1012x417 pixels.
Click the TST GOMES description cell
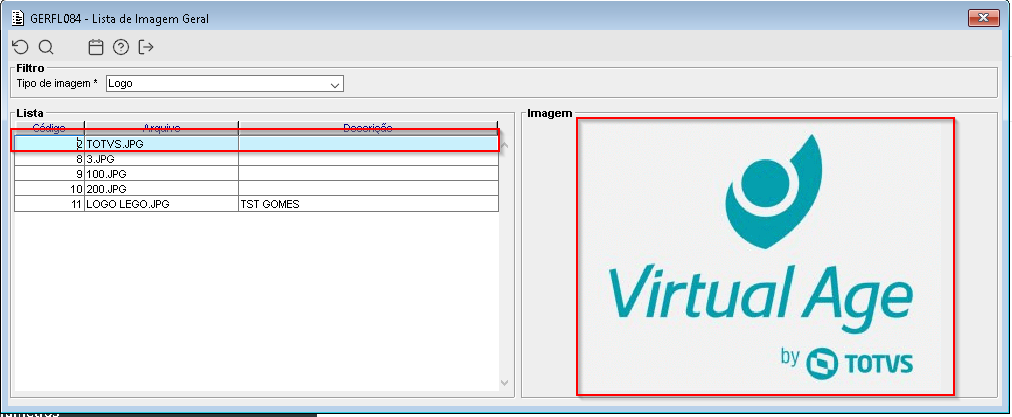(368, 204)
